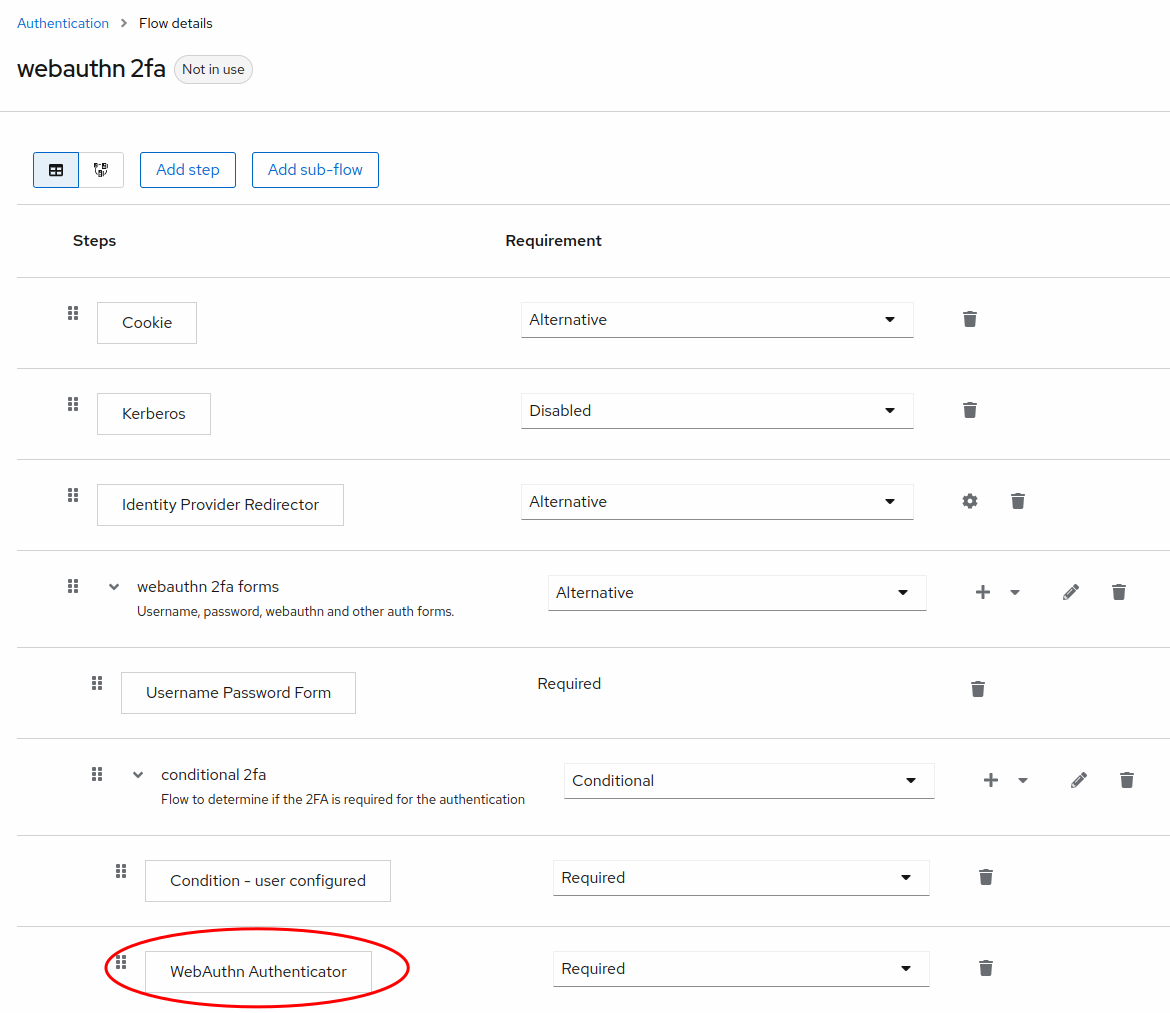
Task: Delete the WebAuthn Authenticator step with trash icon
Action: pos(985,968)
